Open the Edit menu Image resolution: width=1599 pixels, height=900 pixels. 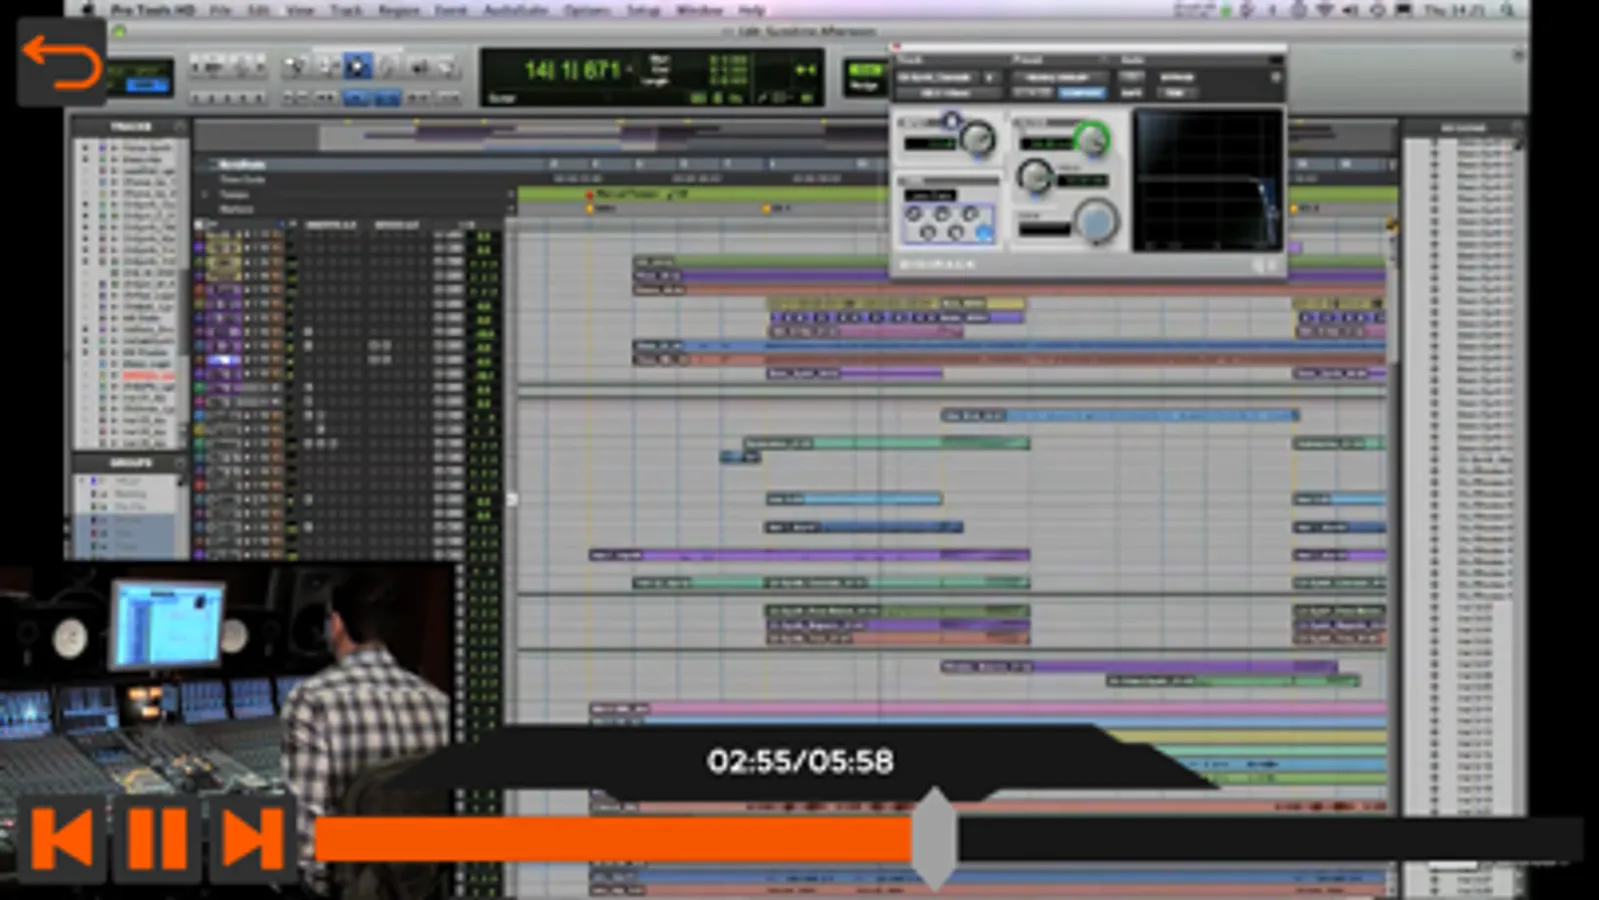tap(259, 10)
